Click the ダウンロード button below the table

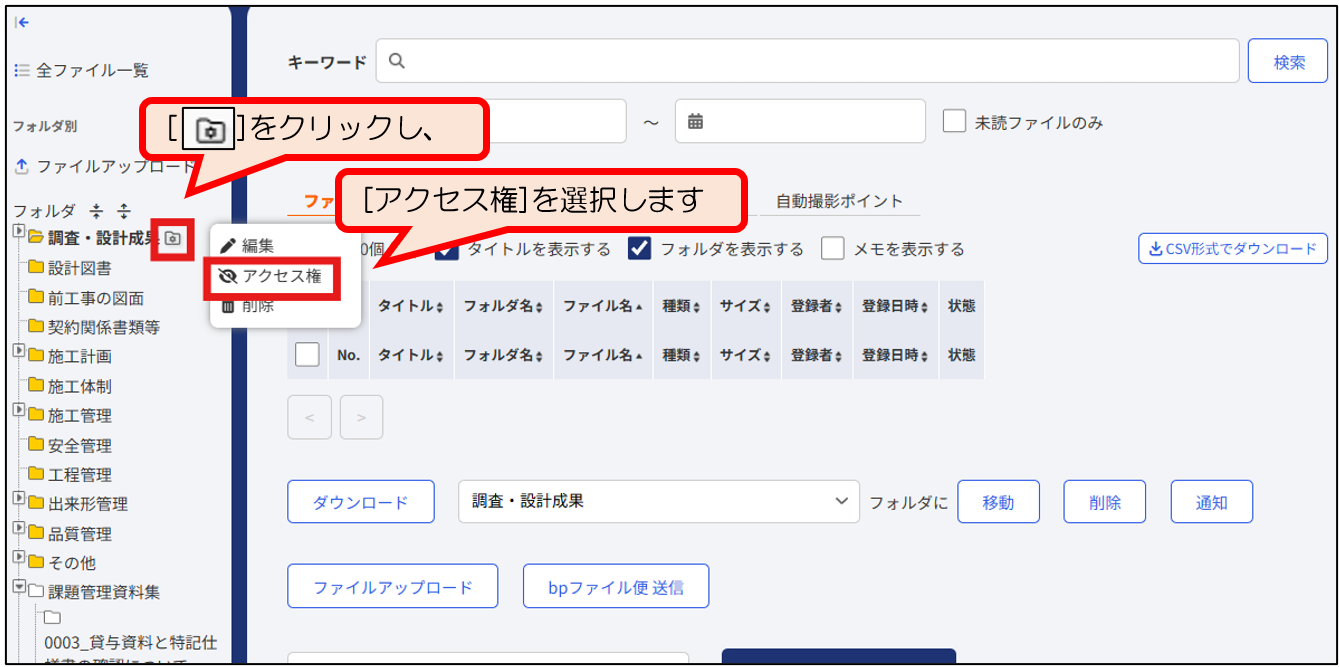(x=361, y=502)
